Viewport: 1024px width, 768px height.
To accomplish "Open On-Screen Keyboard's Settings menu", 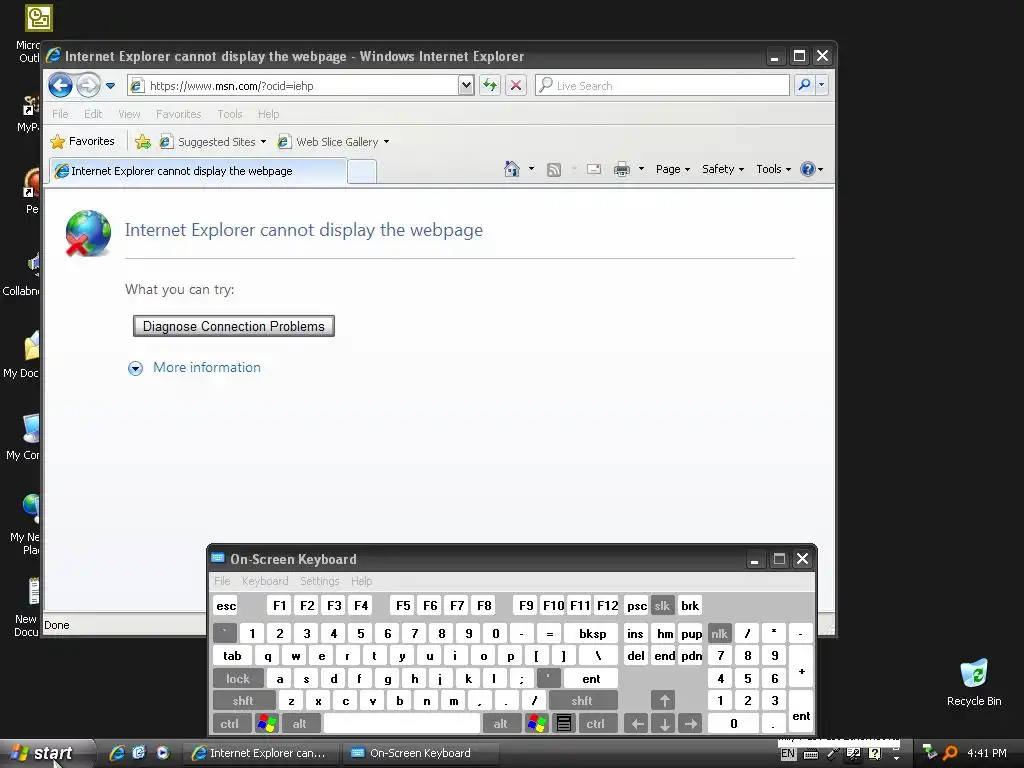I will point(319,581).
